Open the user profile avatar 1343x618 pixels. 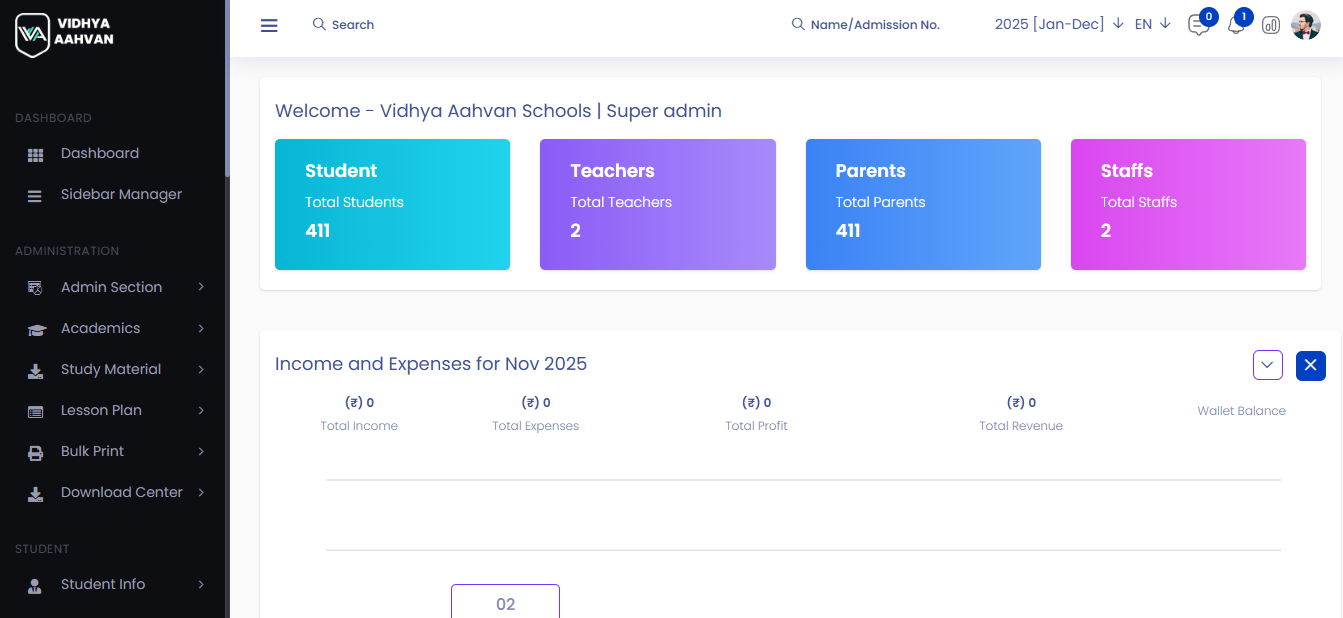tap(1306, 25)
